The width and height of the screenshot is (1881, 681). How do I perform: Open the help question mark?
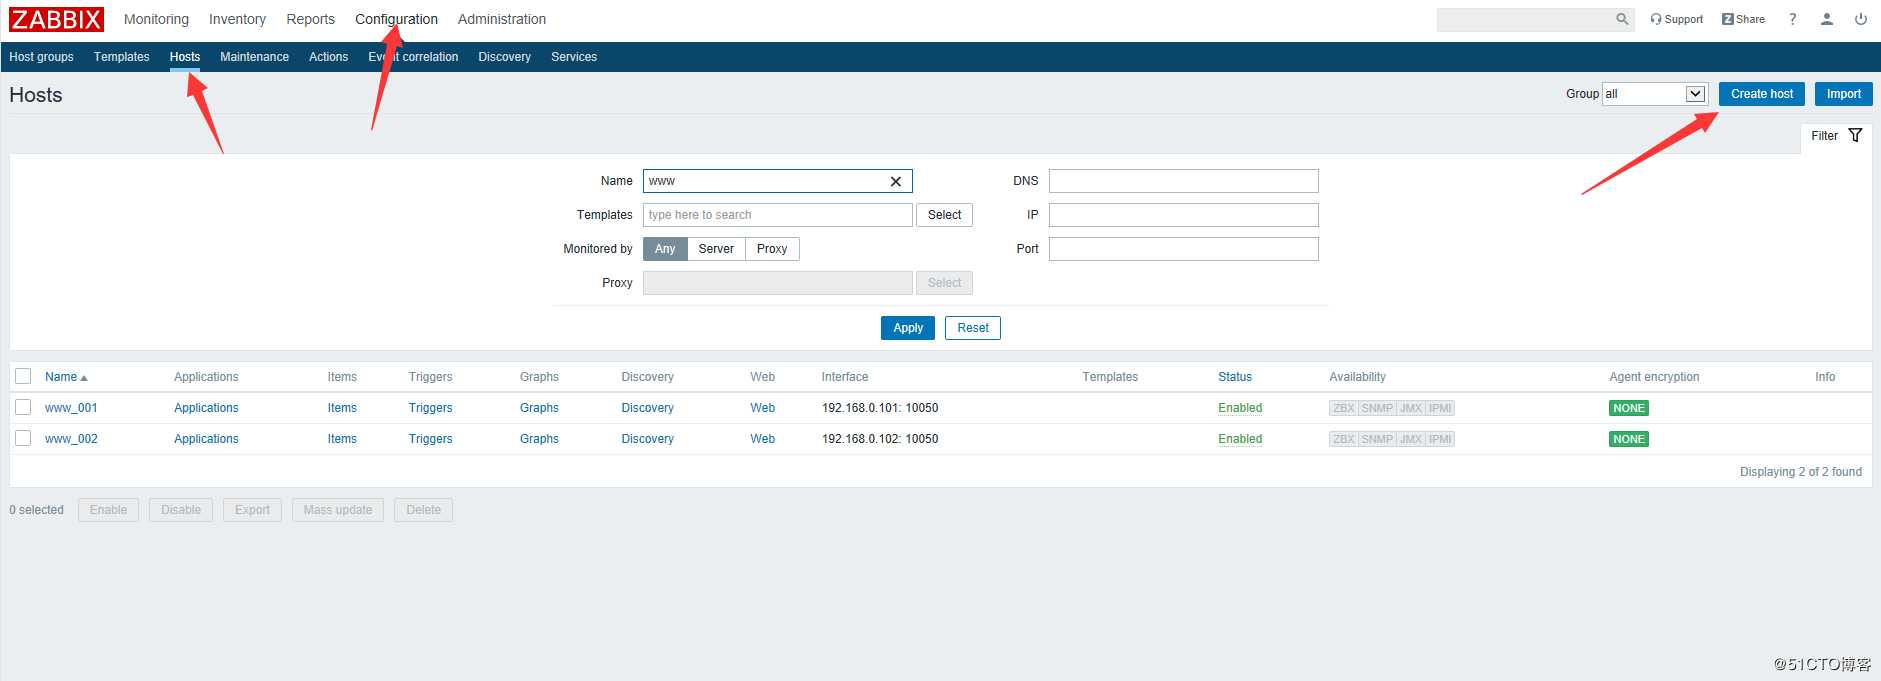pyautogui.click(x=1793, y=19)
